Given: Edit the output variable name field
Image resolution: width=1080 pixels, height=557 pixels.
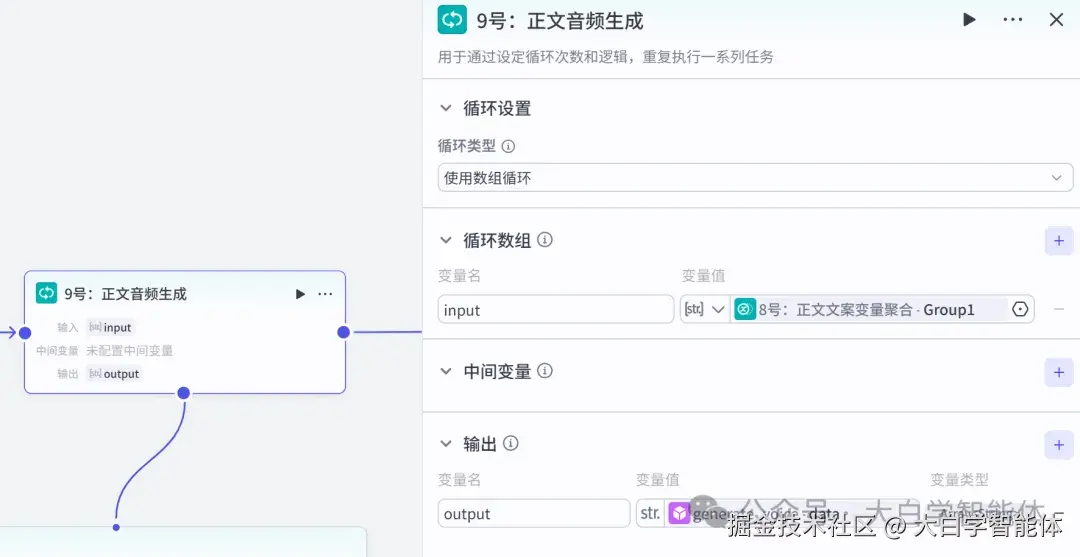Looking at the screenshot, I should [x=534, y=514].
